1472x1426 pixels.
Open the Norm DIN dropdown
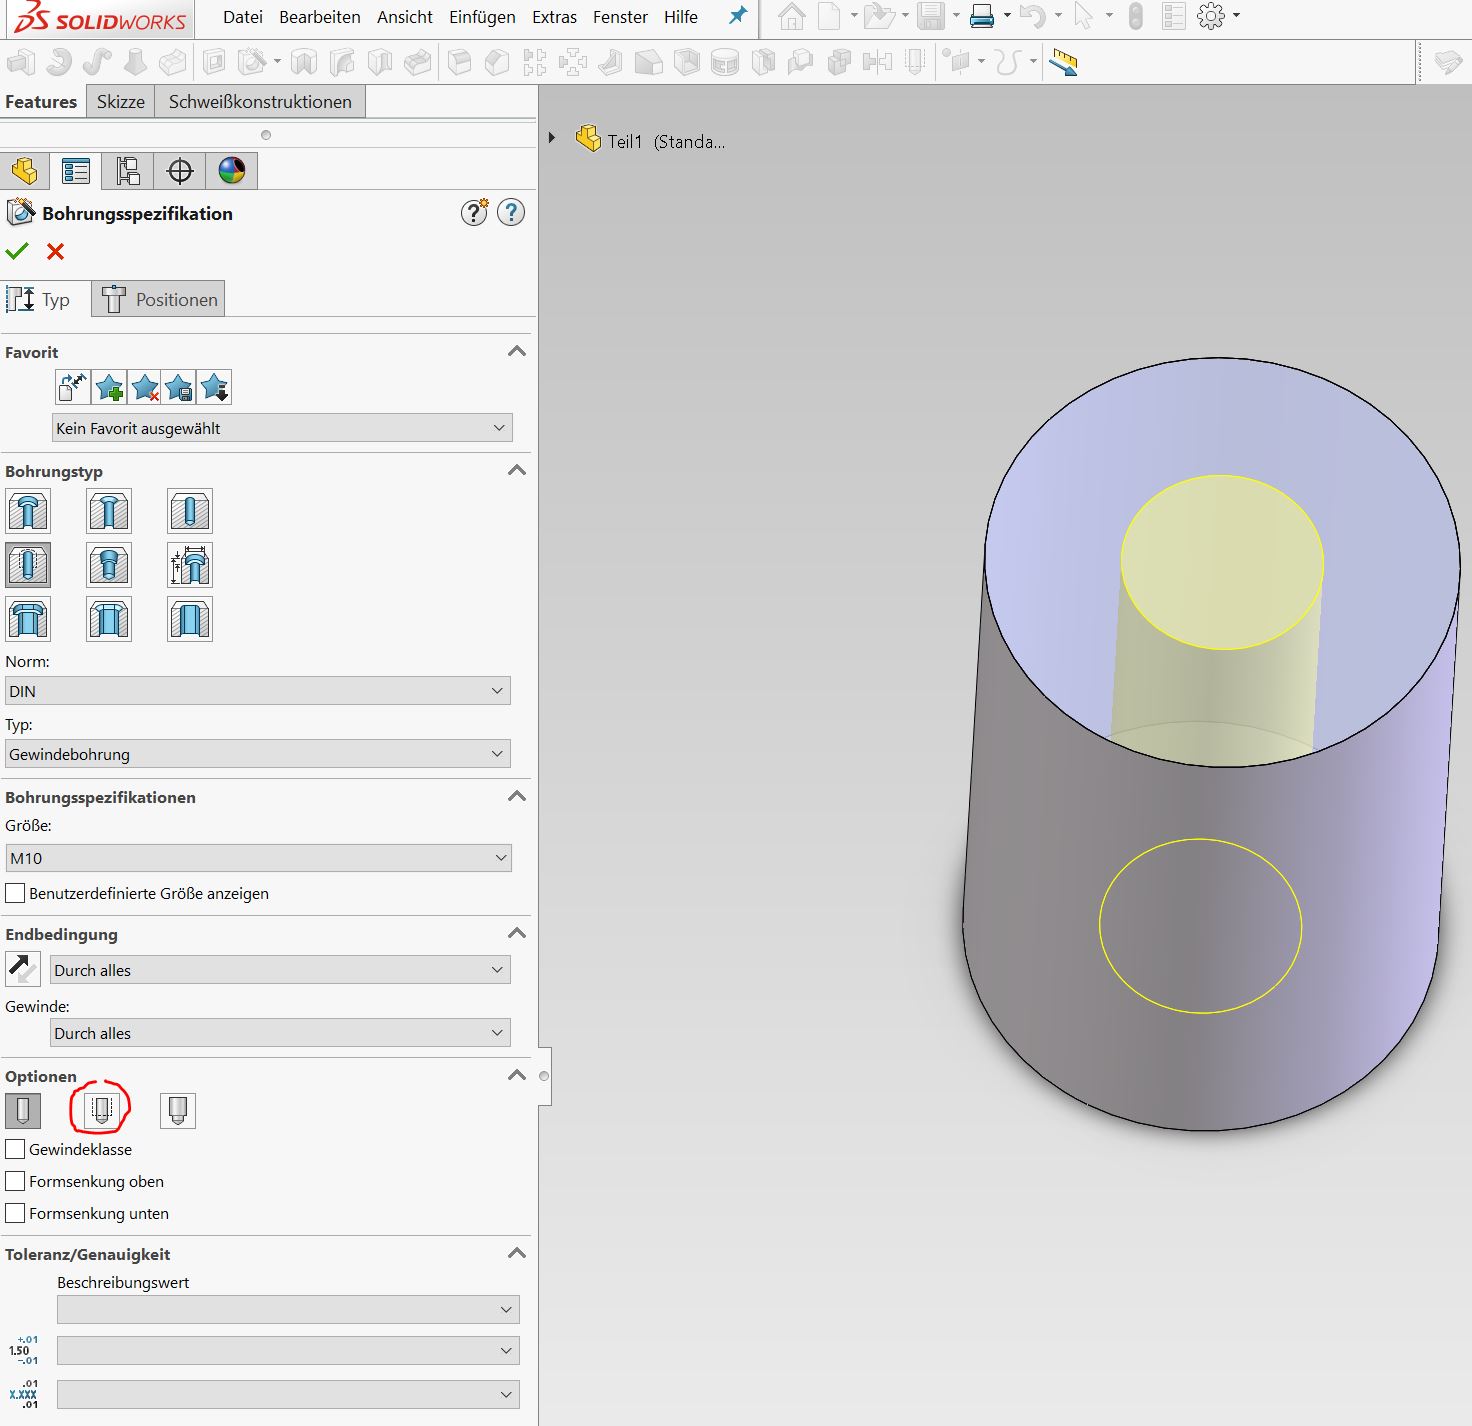(258, 691)
